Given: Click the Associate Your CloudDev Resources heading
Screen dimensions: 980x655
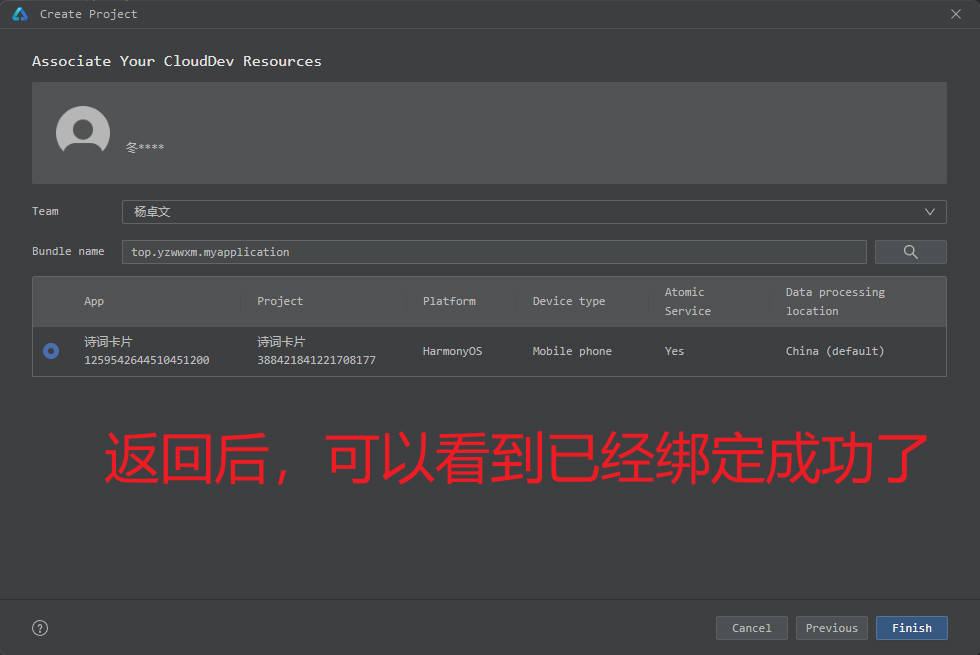Looking at the screenshot, I should click(177, 61).
